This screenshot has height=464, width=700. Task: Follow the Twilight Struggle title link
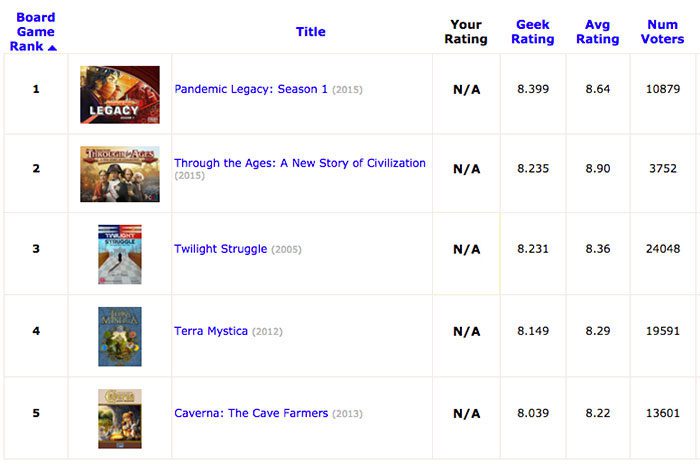(x=221, y=249)
